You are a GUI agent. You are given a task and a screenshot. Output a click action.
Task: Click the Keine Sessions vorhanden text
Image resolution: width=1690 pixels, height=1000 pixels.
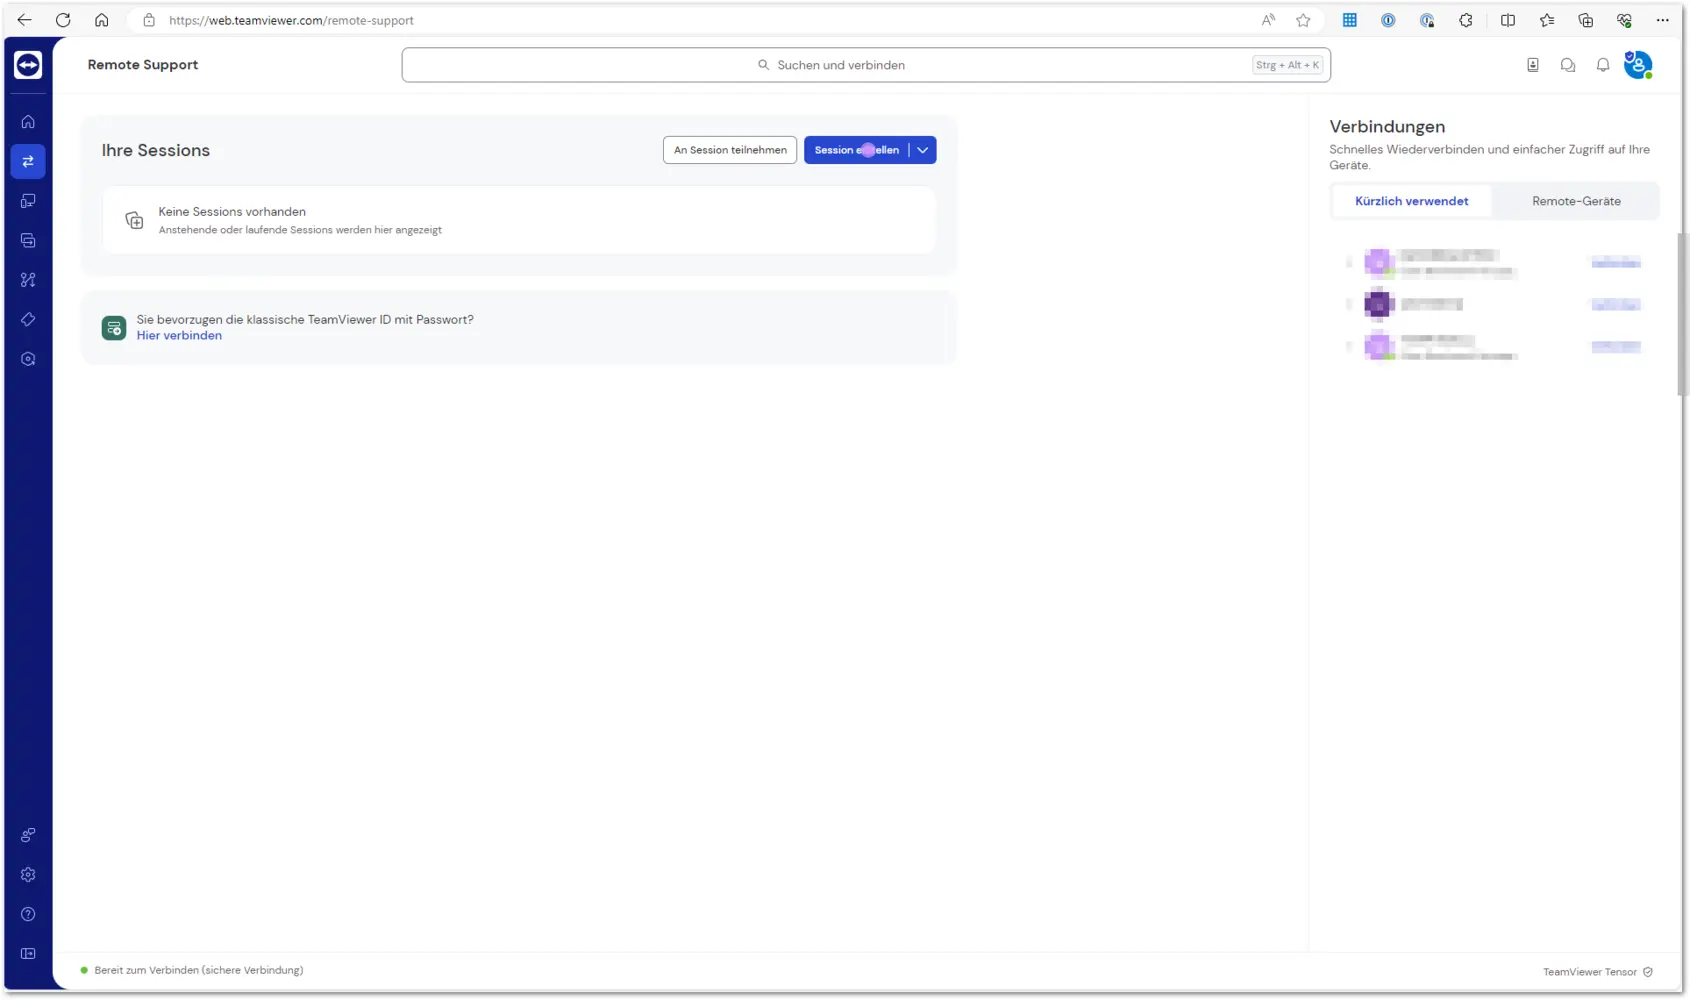[232, 212]
